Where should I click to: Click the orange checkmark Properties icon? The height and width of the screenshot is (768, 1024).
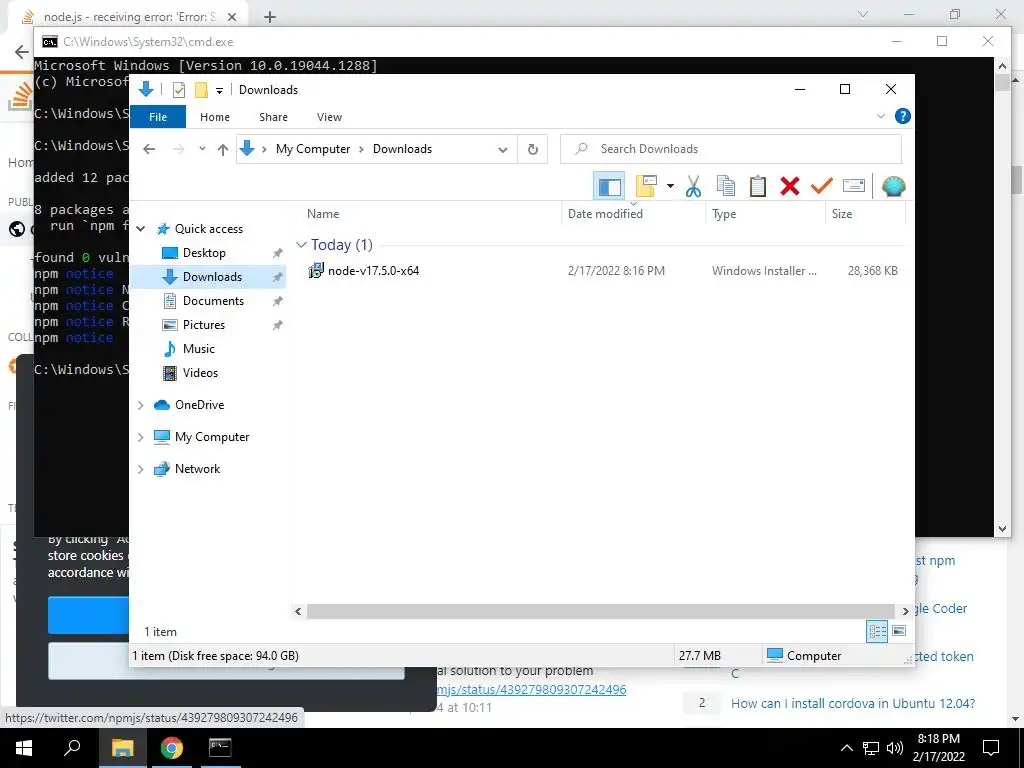click(x=822, y=186)
